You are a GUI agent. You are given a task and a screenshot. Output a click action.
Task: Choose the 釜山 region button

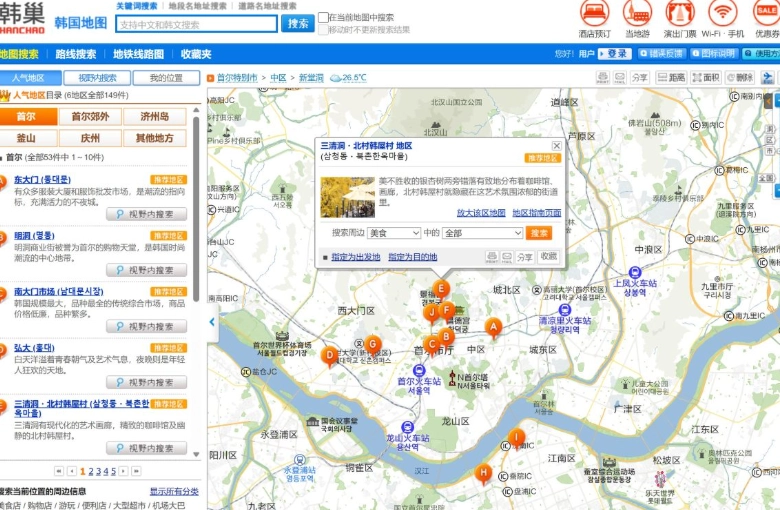pos(26,138)
